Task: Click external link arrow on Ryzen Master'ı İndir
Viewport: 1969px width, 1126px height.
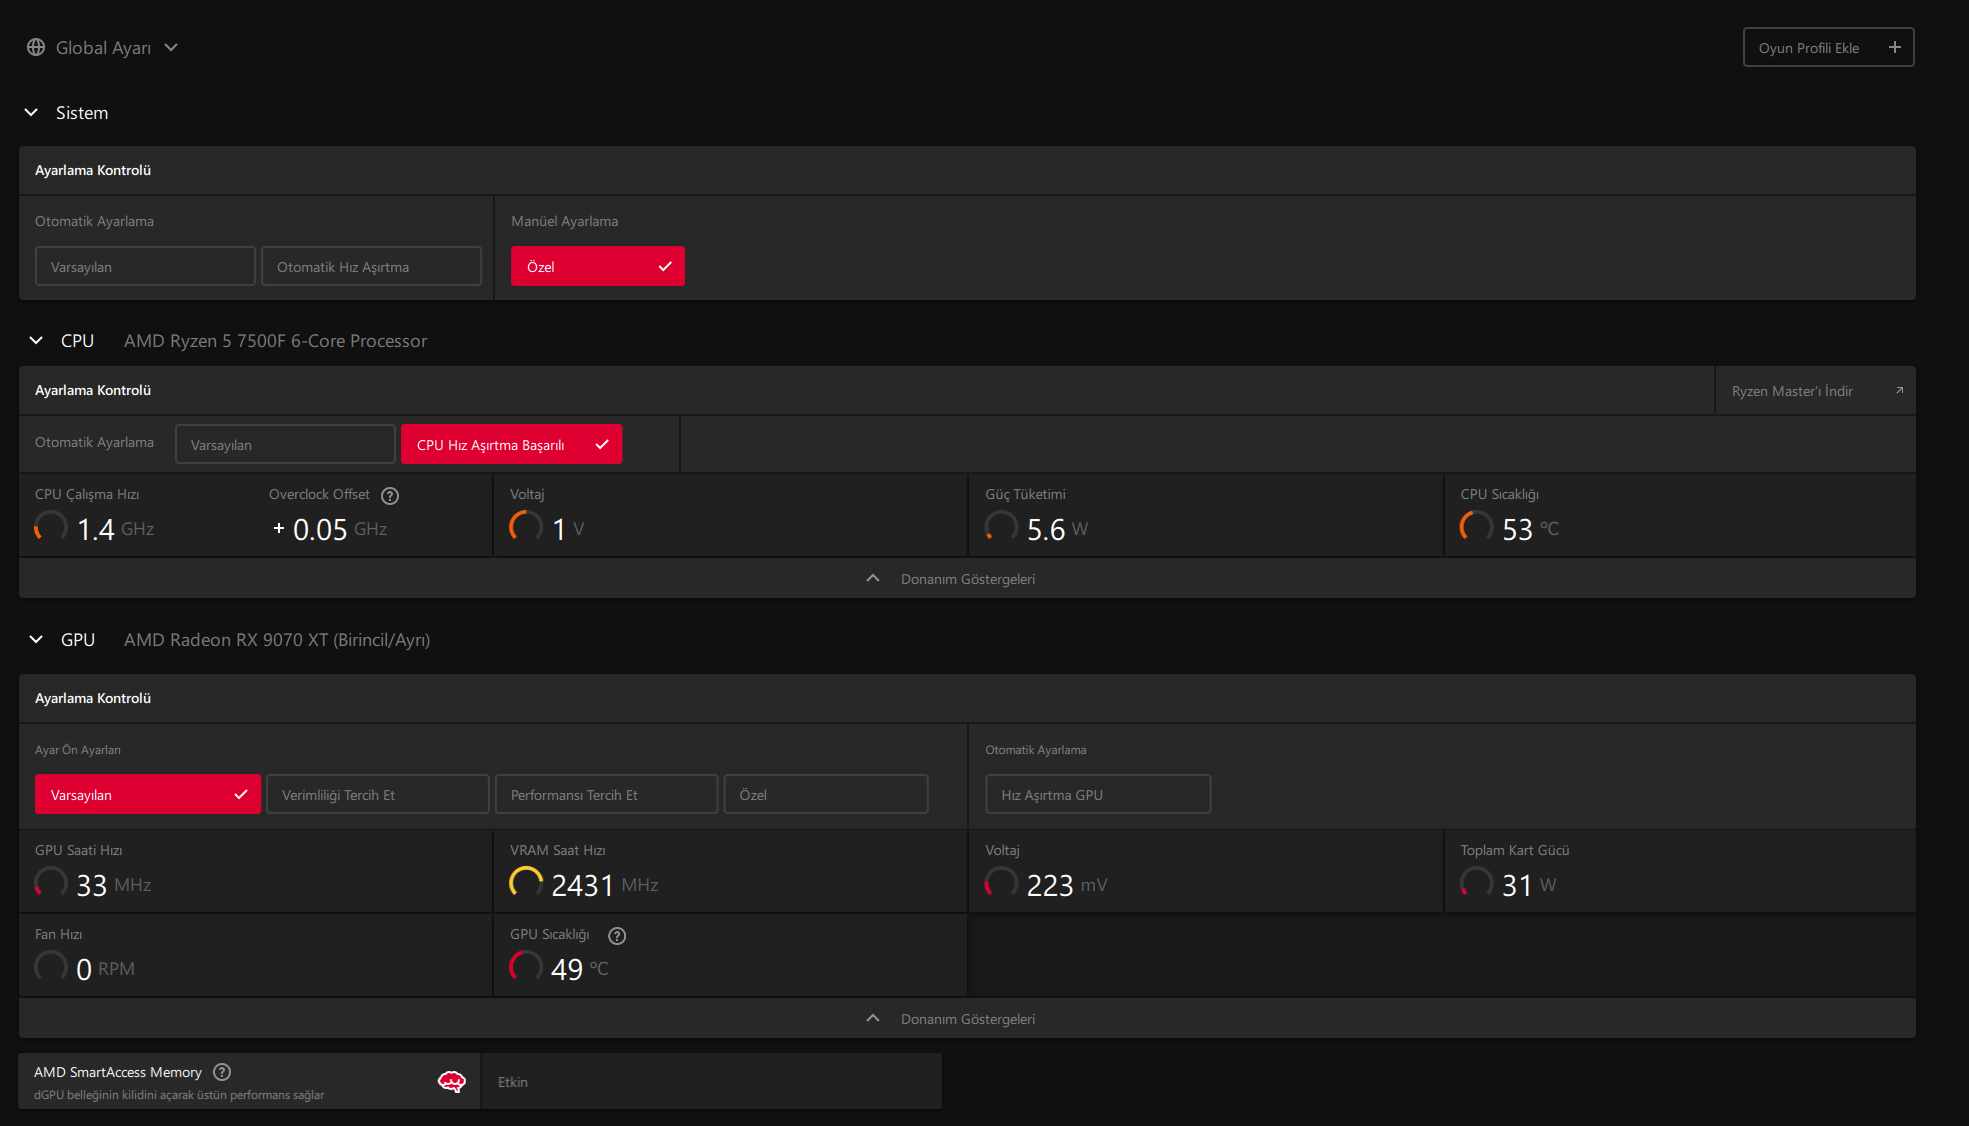Action: (1899, 390)
